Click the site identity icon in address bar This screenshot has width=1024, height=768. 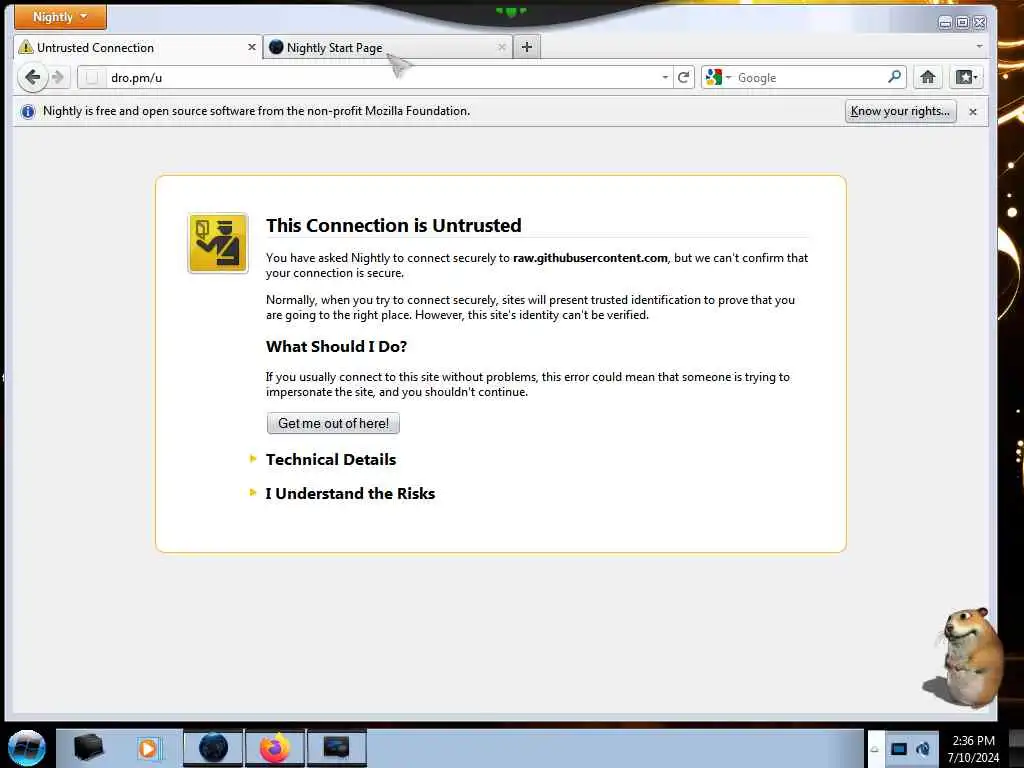pyautogui.click(x=92, y=78)
